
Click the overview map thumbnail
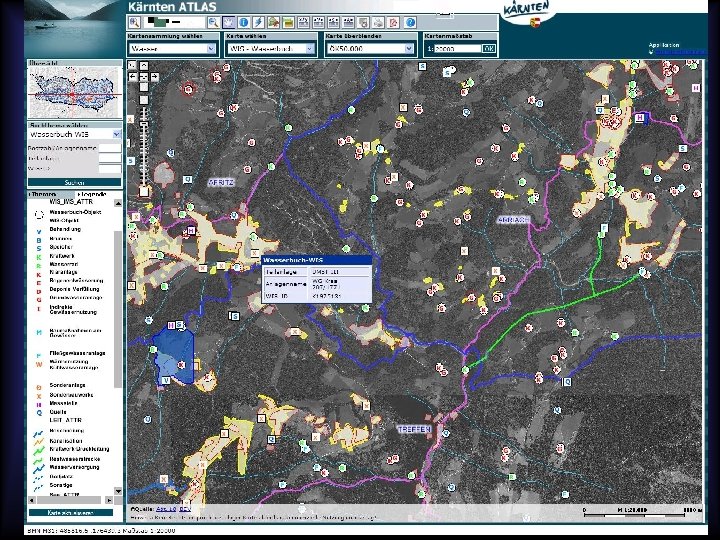coord(75,93)
